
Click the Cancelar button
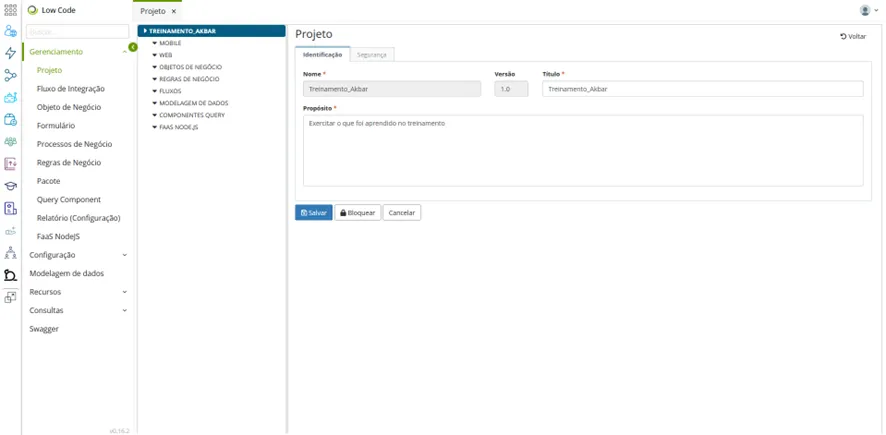(x=402, y=213)
